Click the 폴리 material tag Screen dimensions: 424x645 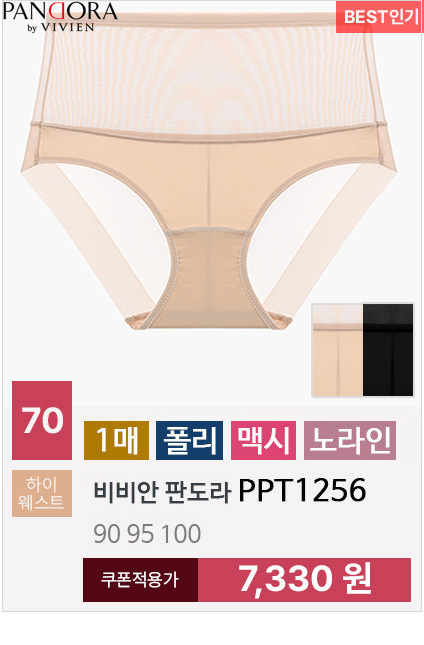(189, 440)
